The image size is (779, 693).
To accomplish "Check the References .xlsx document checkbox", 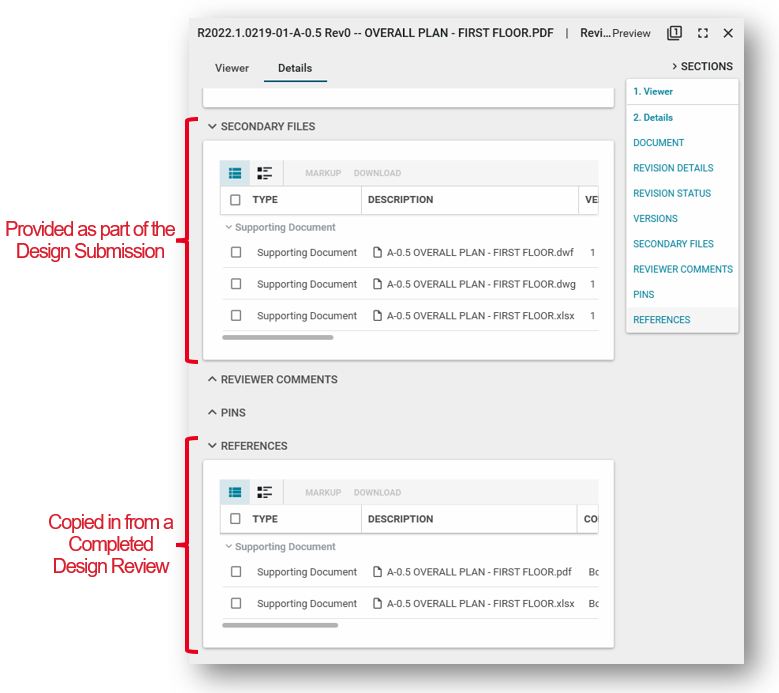I will tap(236, 604).
